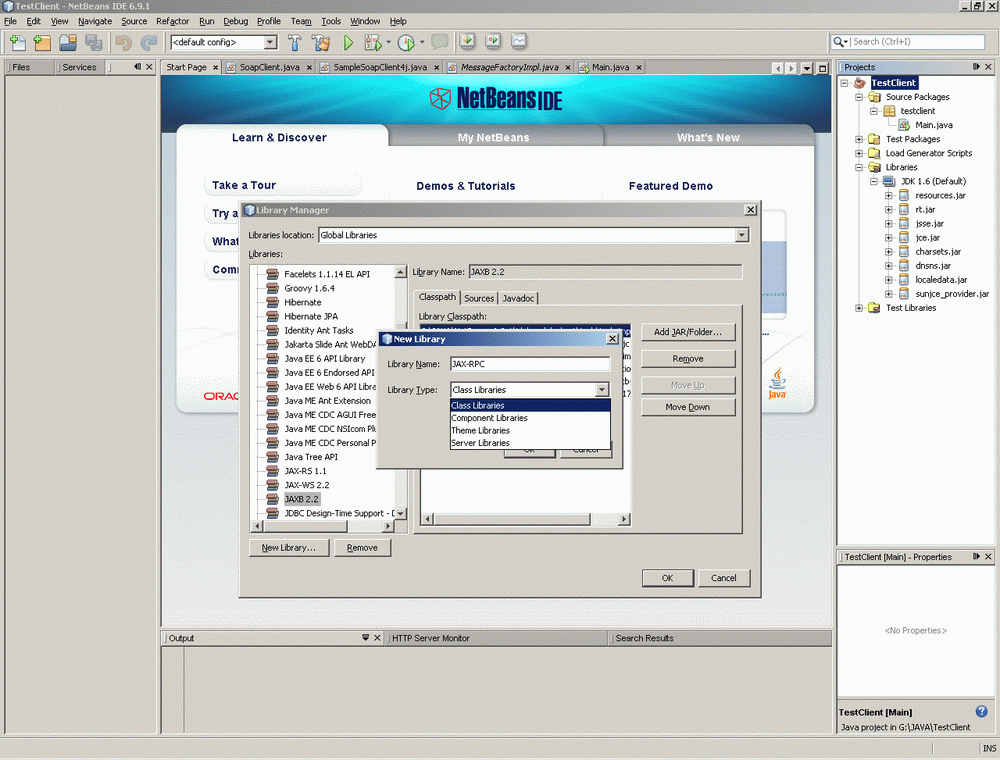Click the Debug Main Project icon
Viewport: 1000px width, 760px height.
tap(372, 43)
